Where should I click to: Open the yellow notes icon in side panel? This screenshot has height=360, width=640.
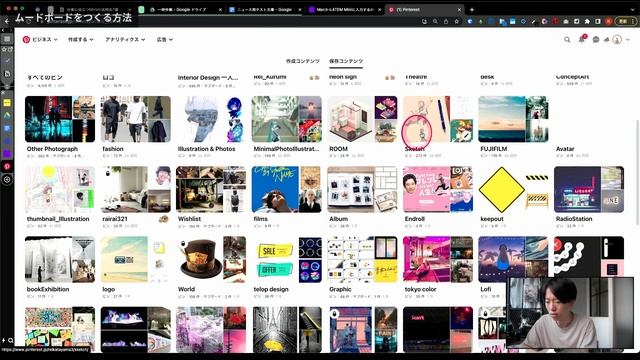click(x=7, y=103)
